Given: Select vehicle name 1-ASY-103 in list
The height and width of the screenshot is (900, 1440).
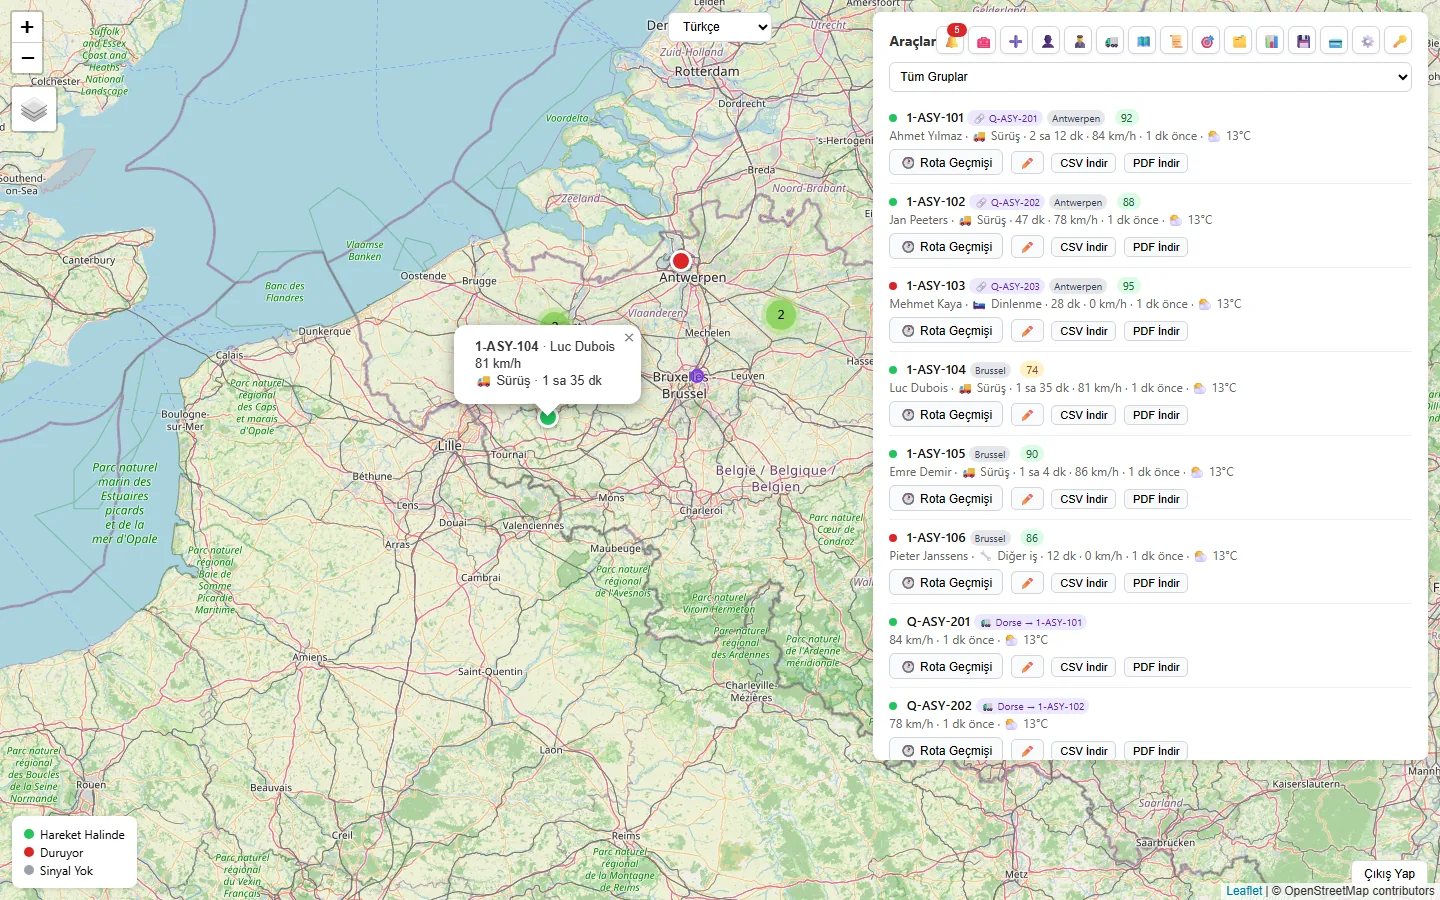Looking at the screenshot, I should pos(936,286).
